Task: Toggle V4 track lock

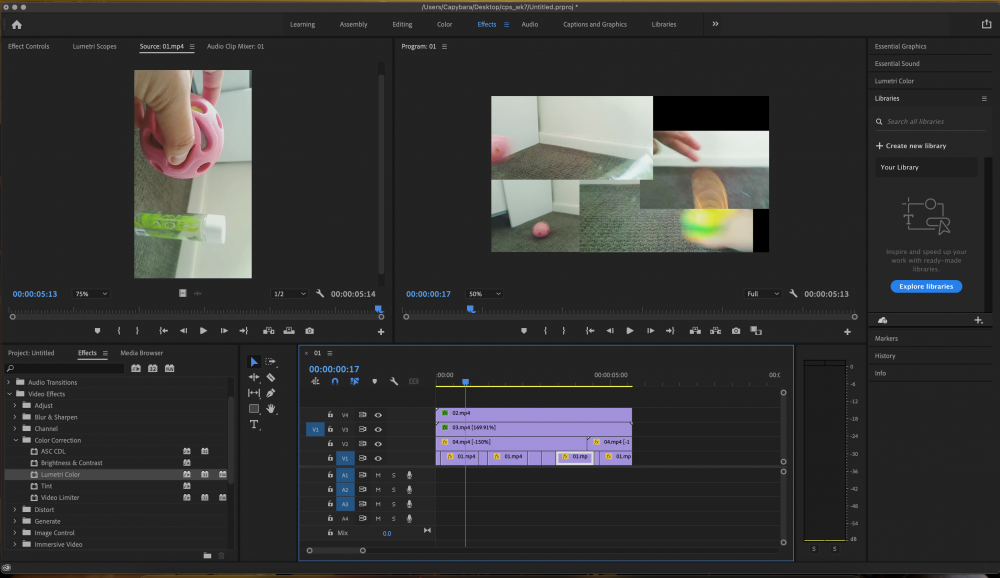Action: point(330,415)
